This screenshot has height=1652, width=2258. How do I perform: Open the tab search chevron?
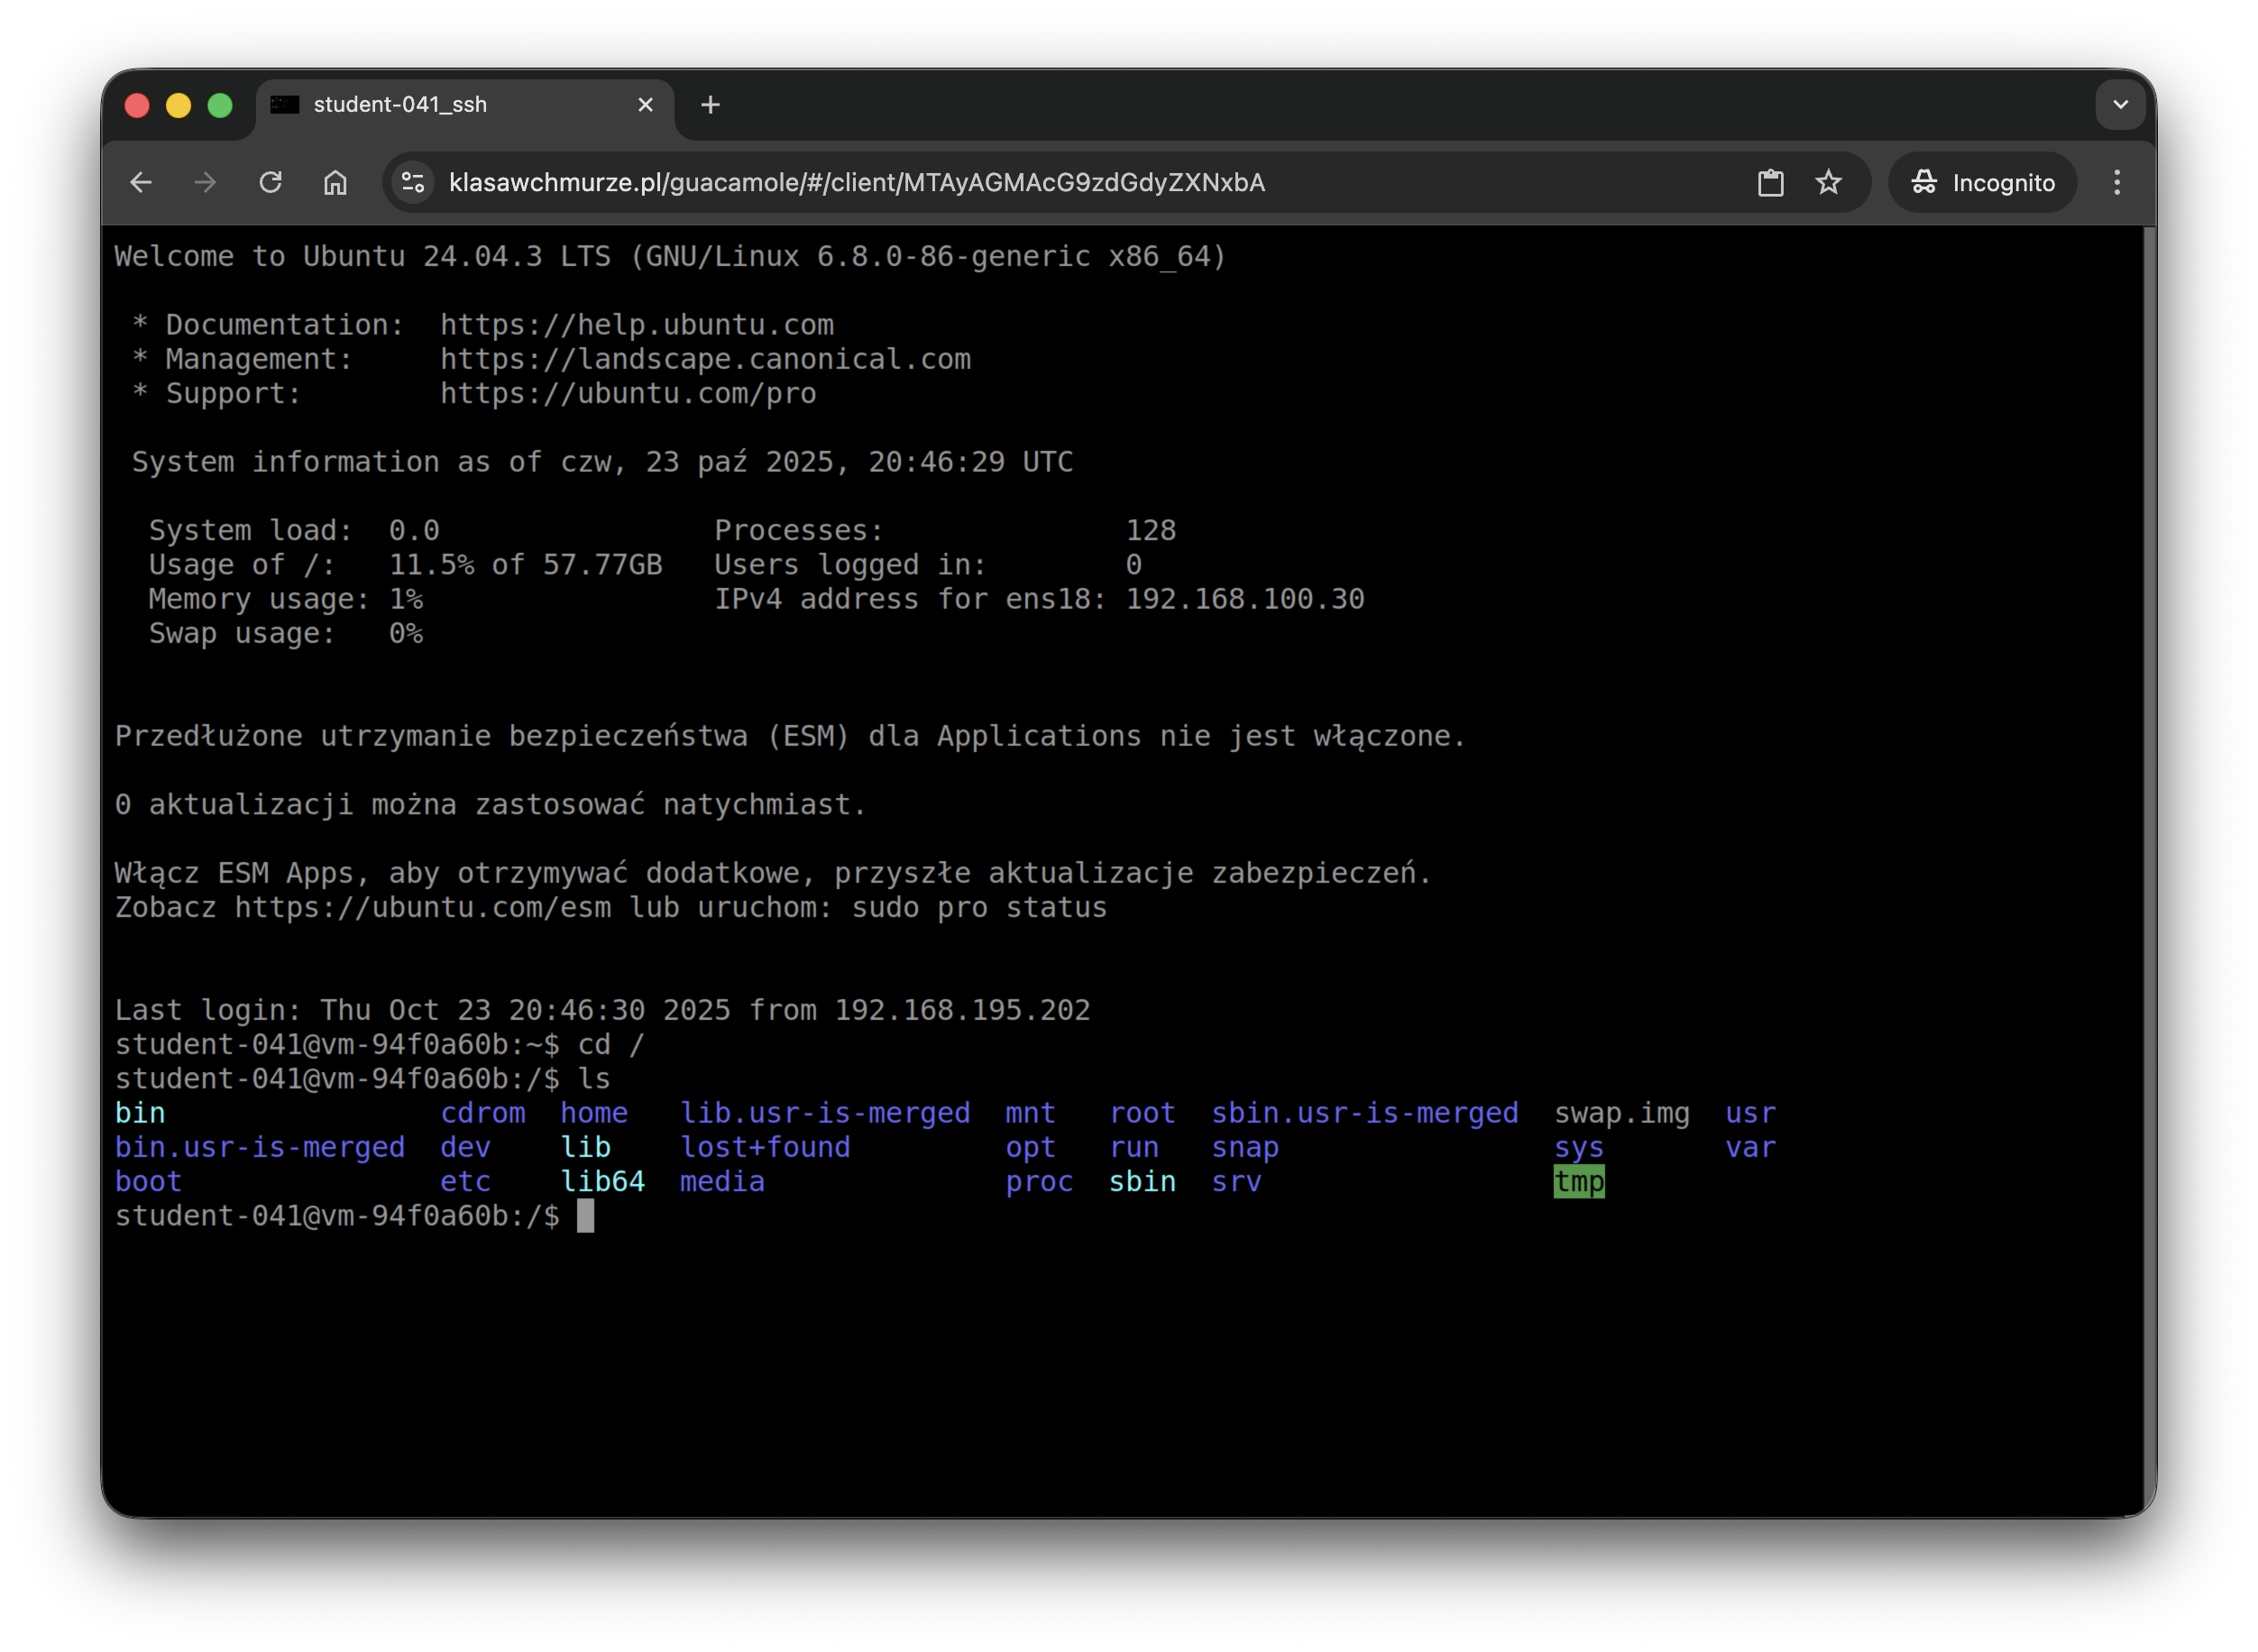point(2120,104)
